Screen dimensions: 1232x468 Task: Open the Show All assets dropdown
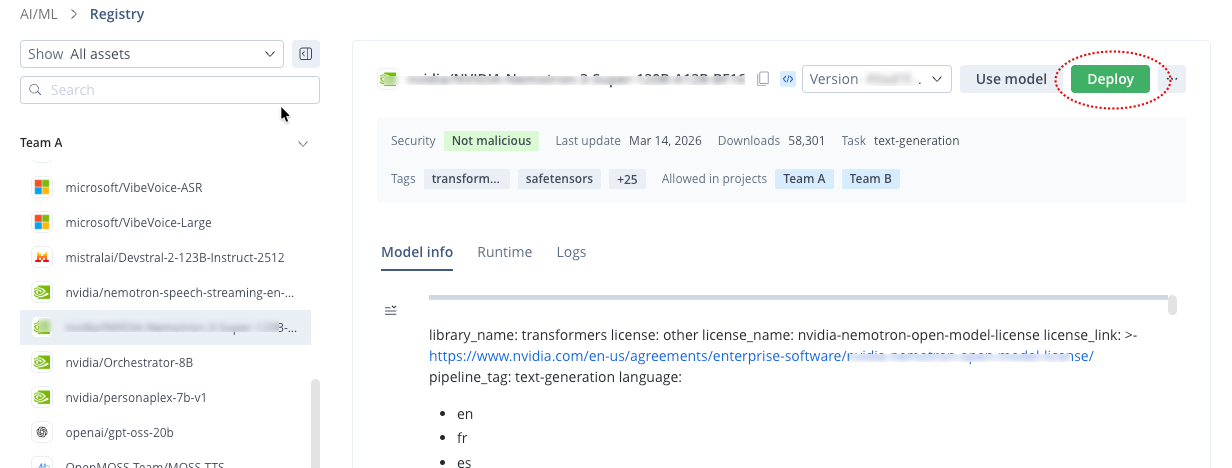pos(152,54)
